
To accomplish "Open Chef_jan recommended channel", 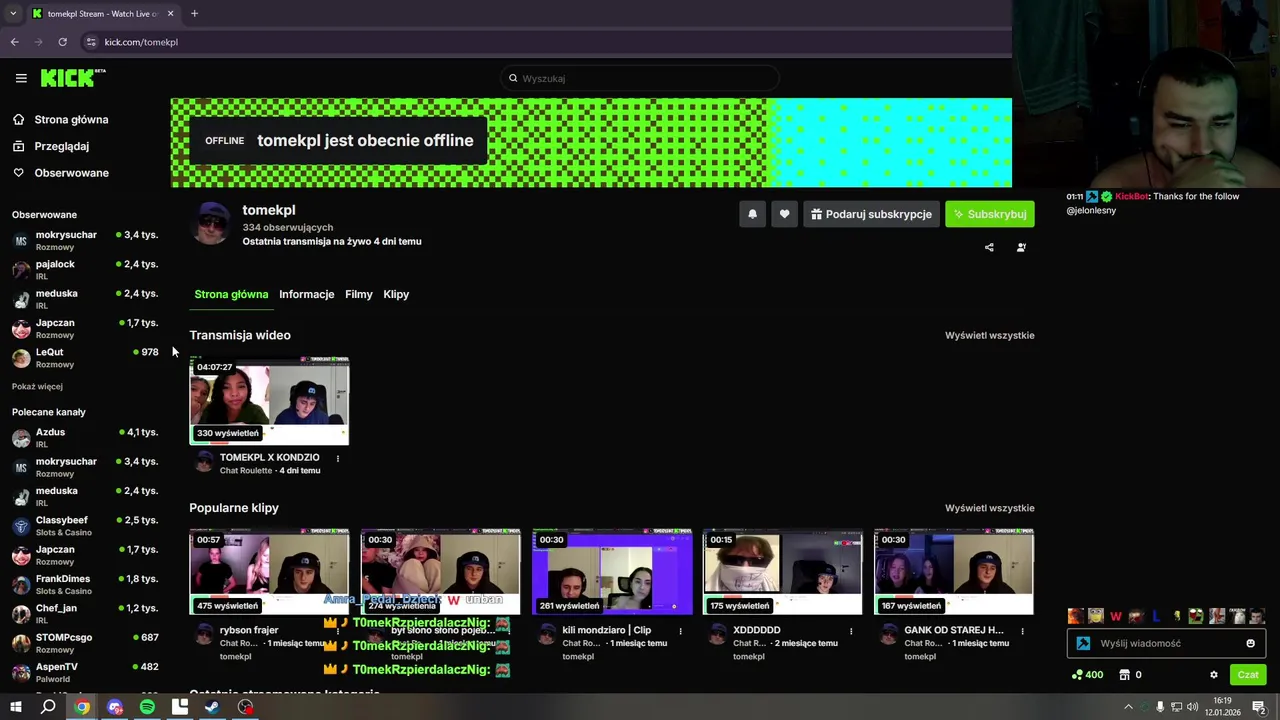I will point(85,614).
